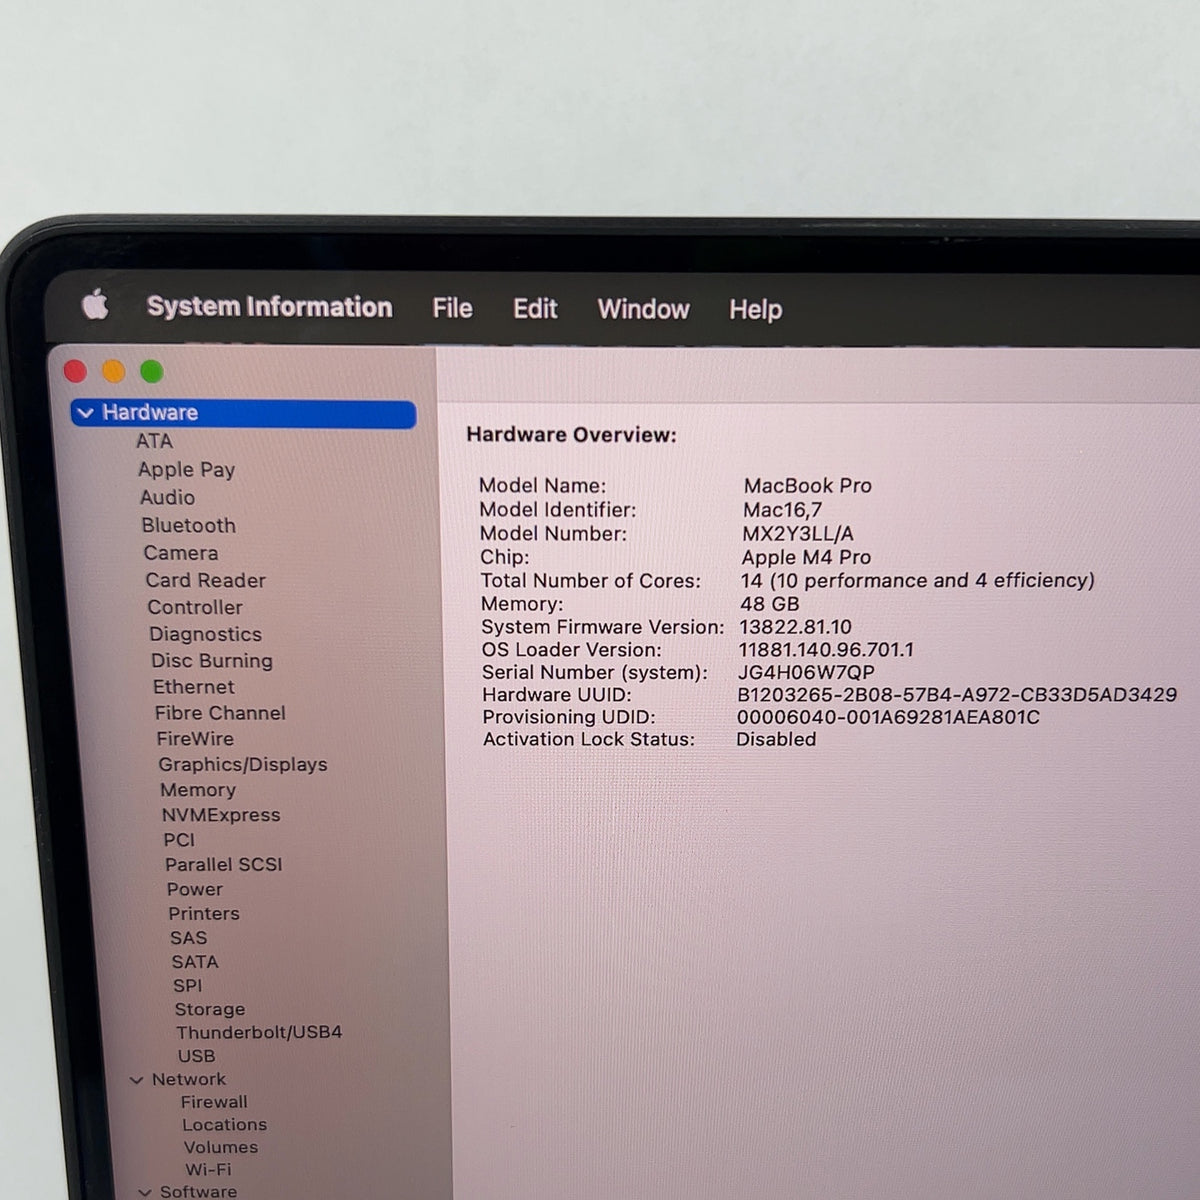Screen dimensions: 1200x1200
Task: Open the Edit menu
Action: tap(535, 309)
